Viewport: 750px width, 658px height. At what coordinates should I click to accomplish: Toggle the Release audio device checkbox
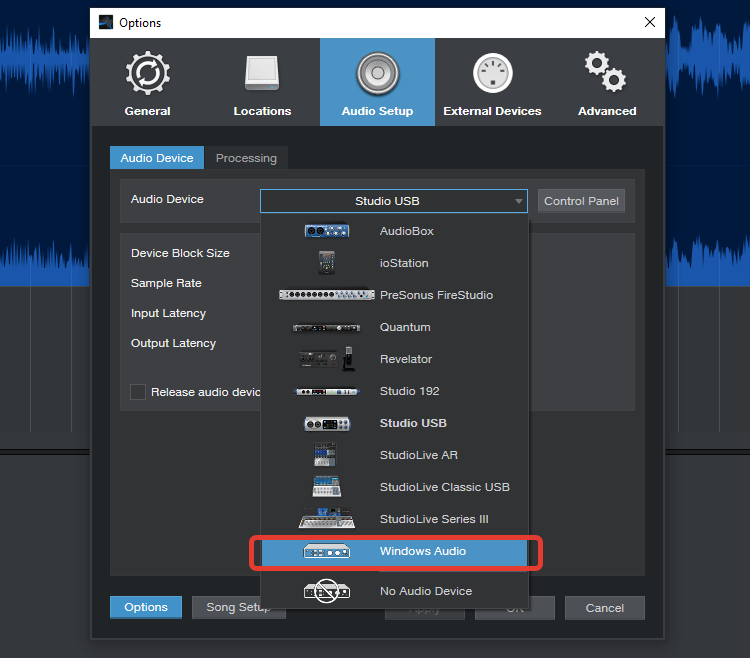click(138, 392)
